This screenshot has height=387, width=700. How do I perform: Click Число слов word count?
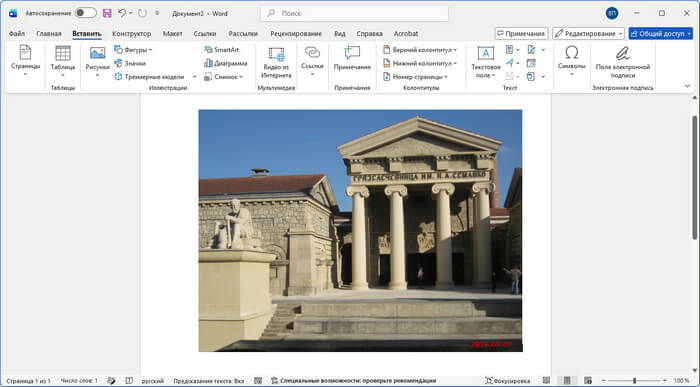pyautogui.click(x=79, y=381)
